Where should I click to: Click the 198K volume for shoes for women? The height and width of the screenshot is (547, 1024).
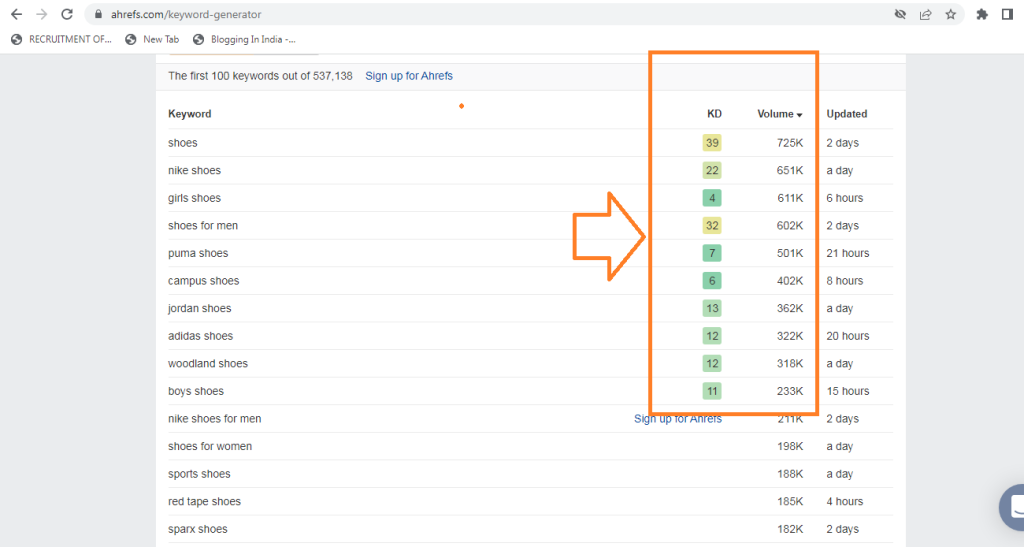point(790,446)
